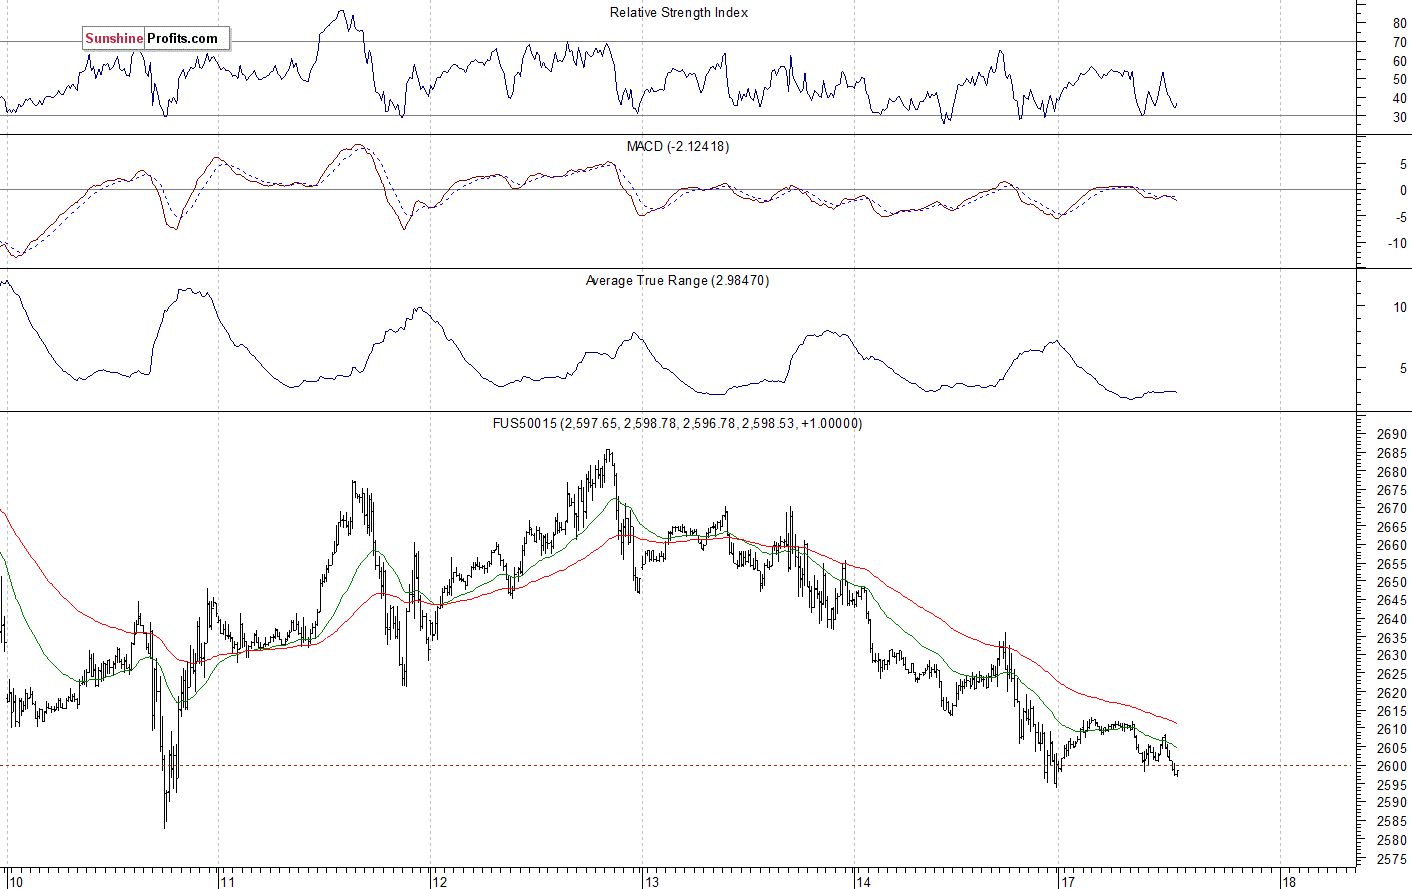Click RSI axis value 50
Screen dimensions: 1412x889
tap(1399, 80)
